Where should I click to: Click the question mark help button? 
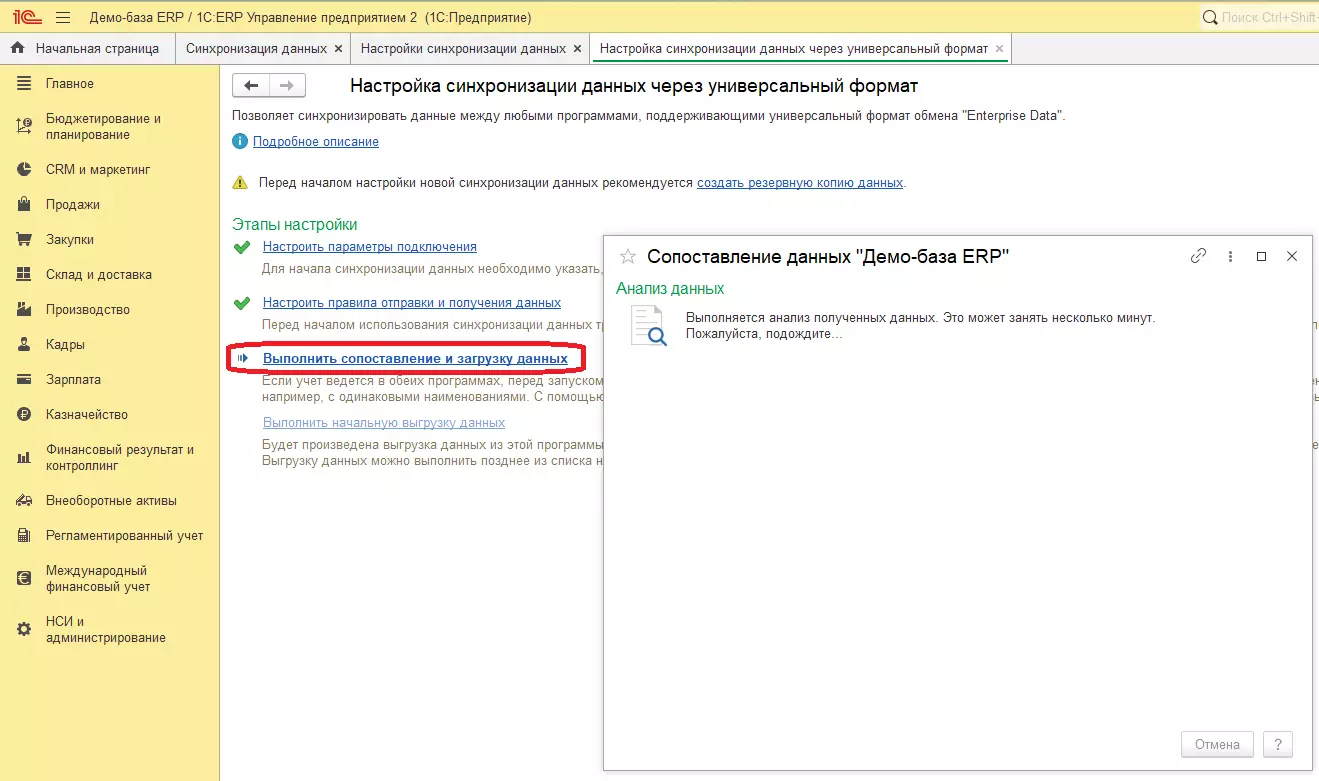point(1277,744)
